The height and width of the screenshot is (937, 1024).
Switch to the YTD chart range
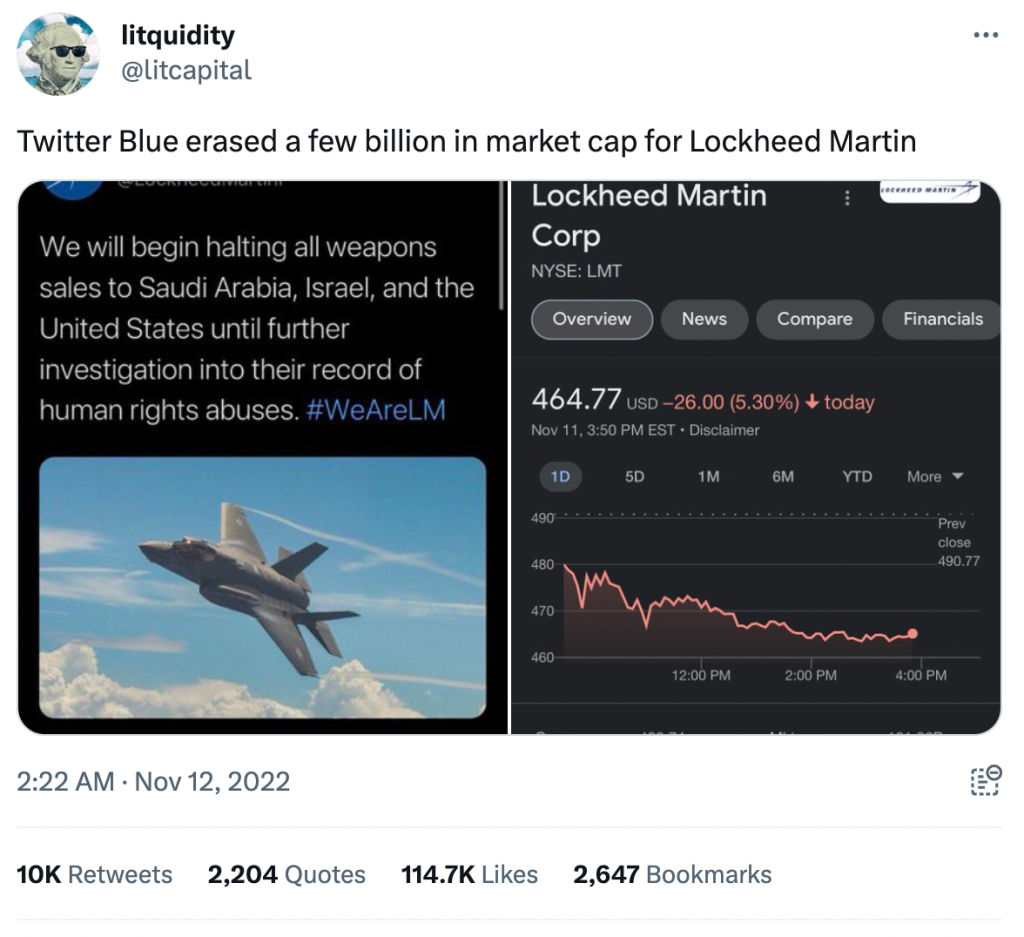coord(857,477)
